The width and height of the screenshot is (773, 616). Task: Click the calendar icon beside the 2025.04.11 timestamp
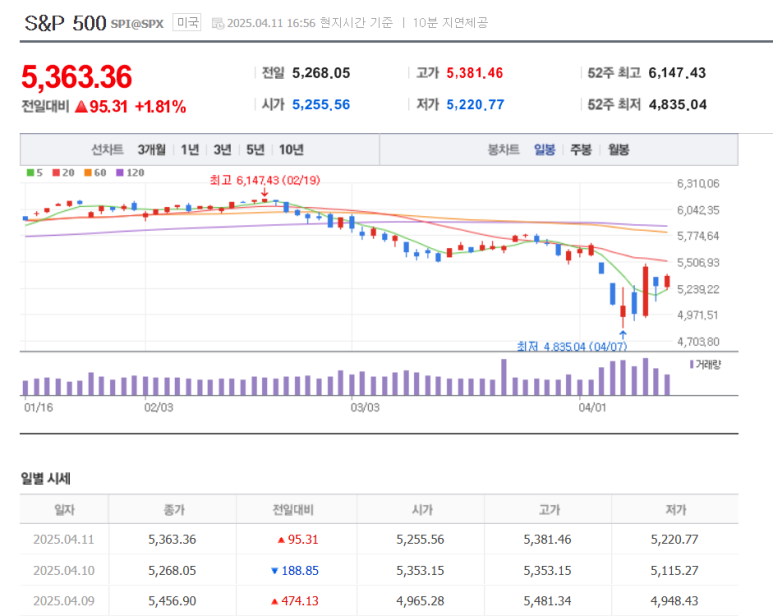pyautogui.click(x=217, y=23)
